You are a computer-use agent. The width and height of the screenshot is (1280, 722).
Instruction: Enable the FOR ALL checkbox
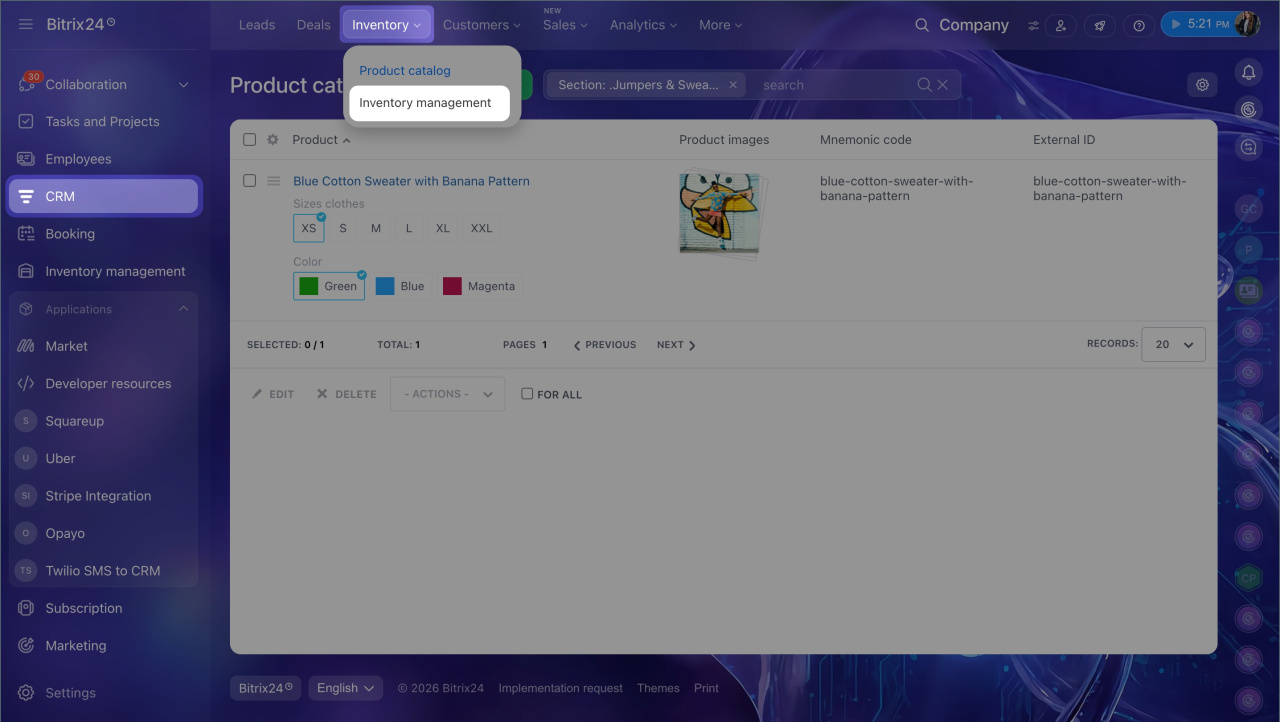coord(527,394)
